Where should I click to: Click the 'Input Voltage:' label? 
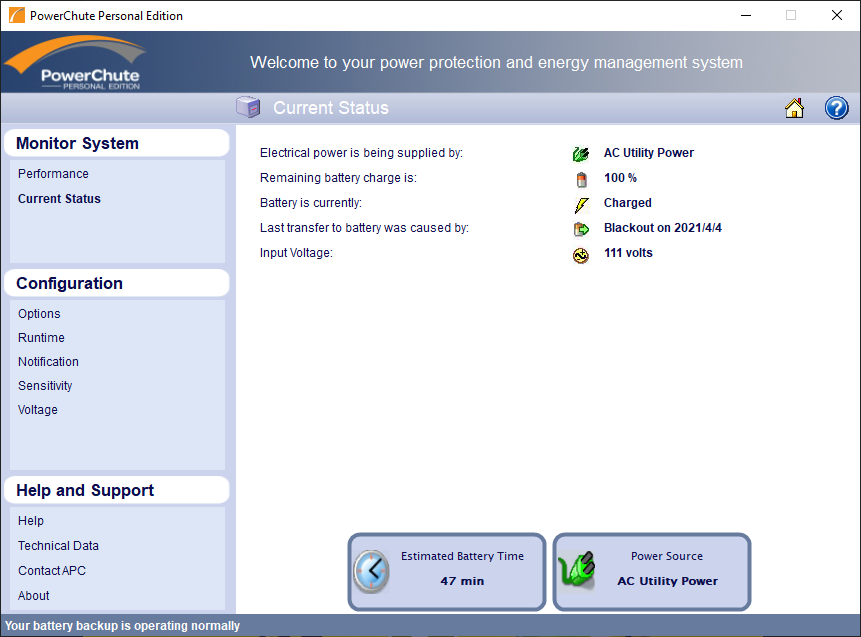point(296,253)
